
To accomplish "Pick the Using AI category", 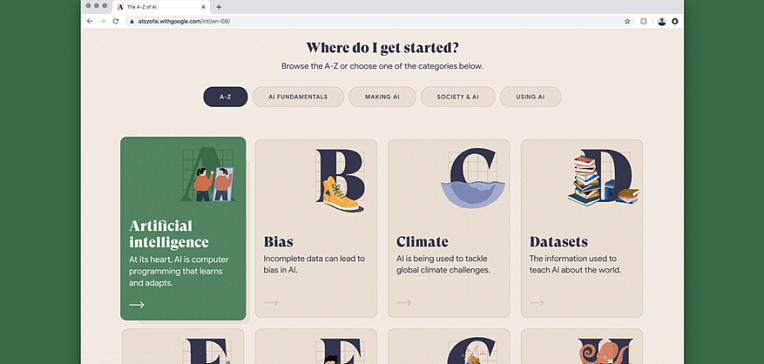I will coord(531,96).
